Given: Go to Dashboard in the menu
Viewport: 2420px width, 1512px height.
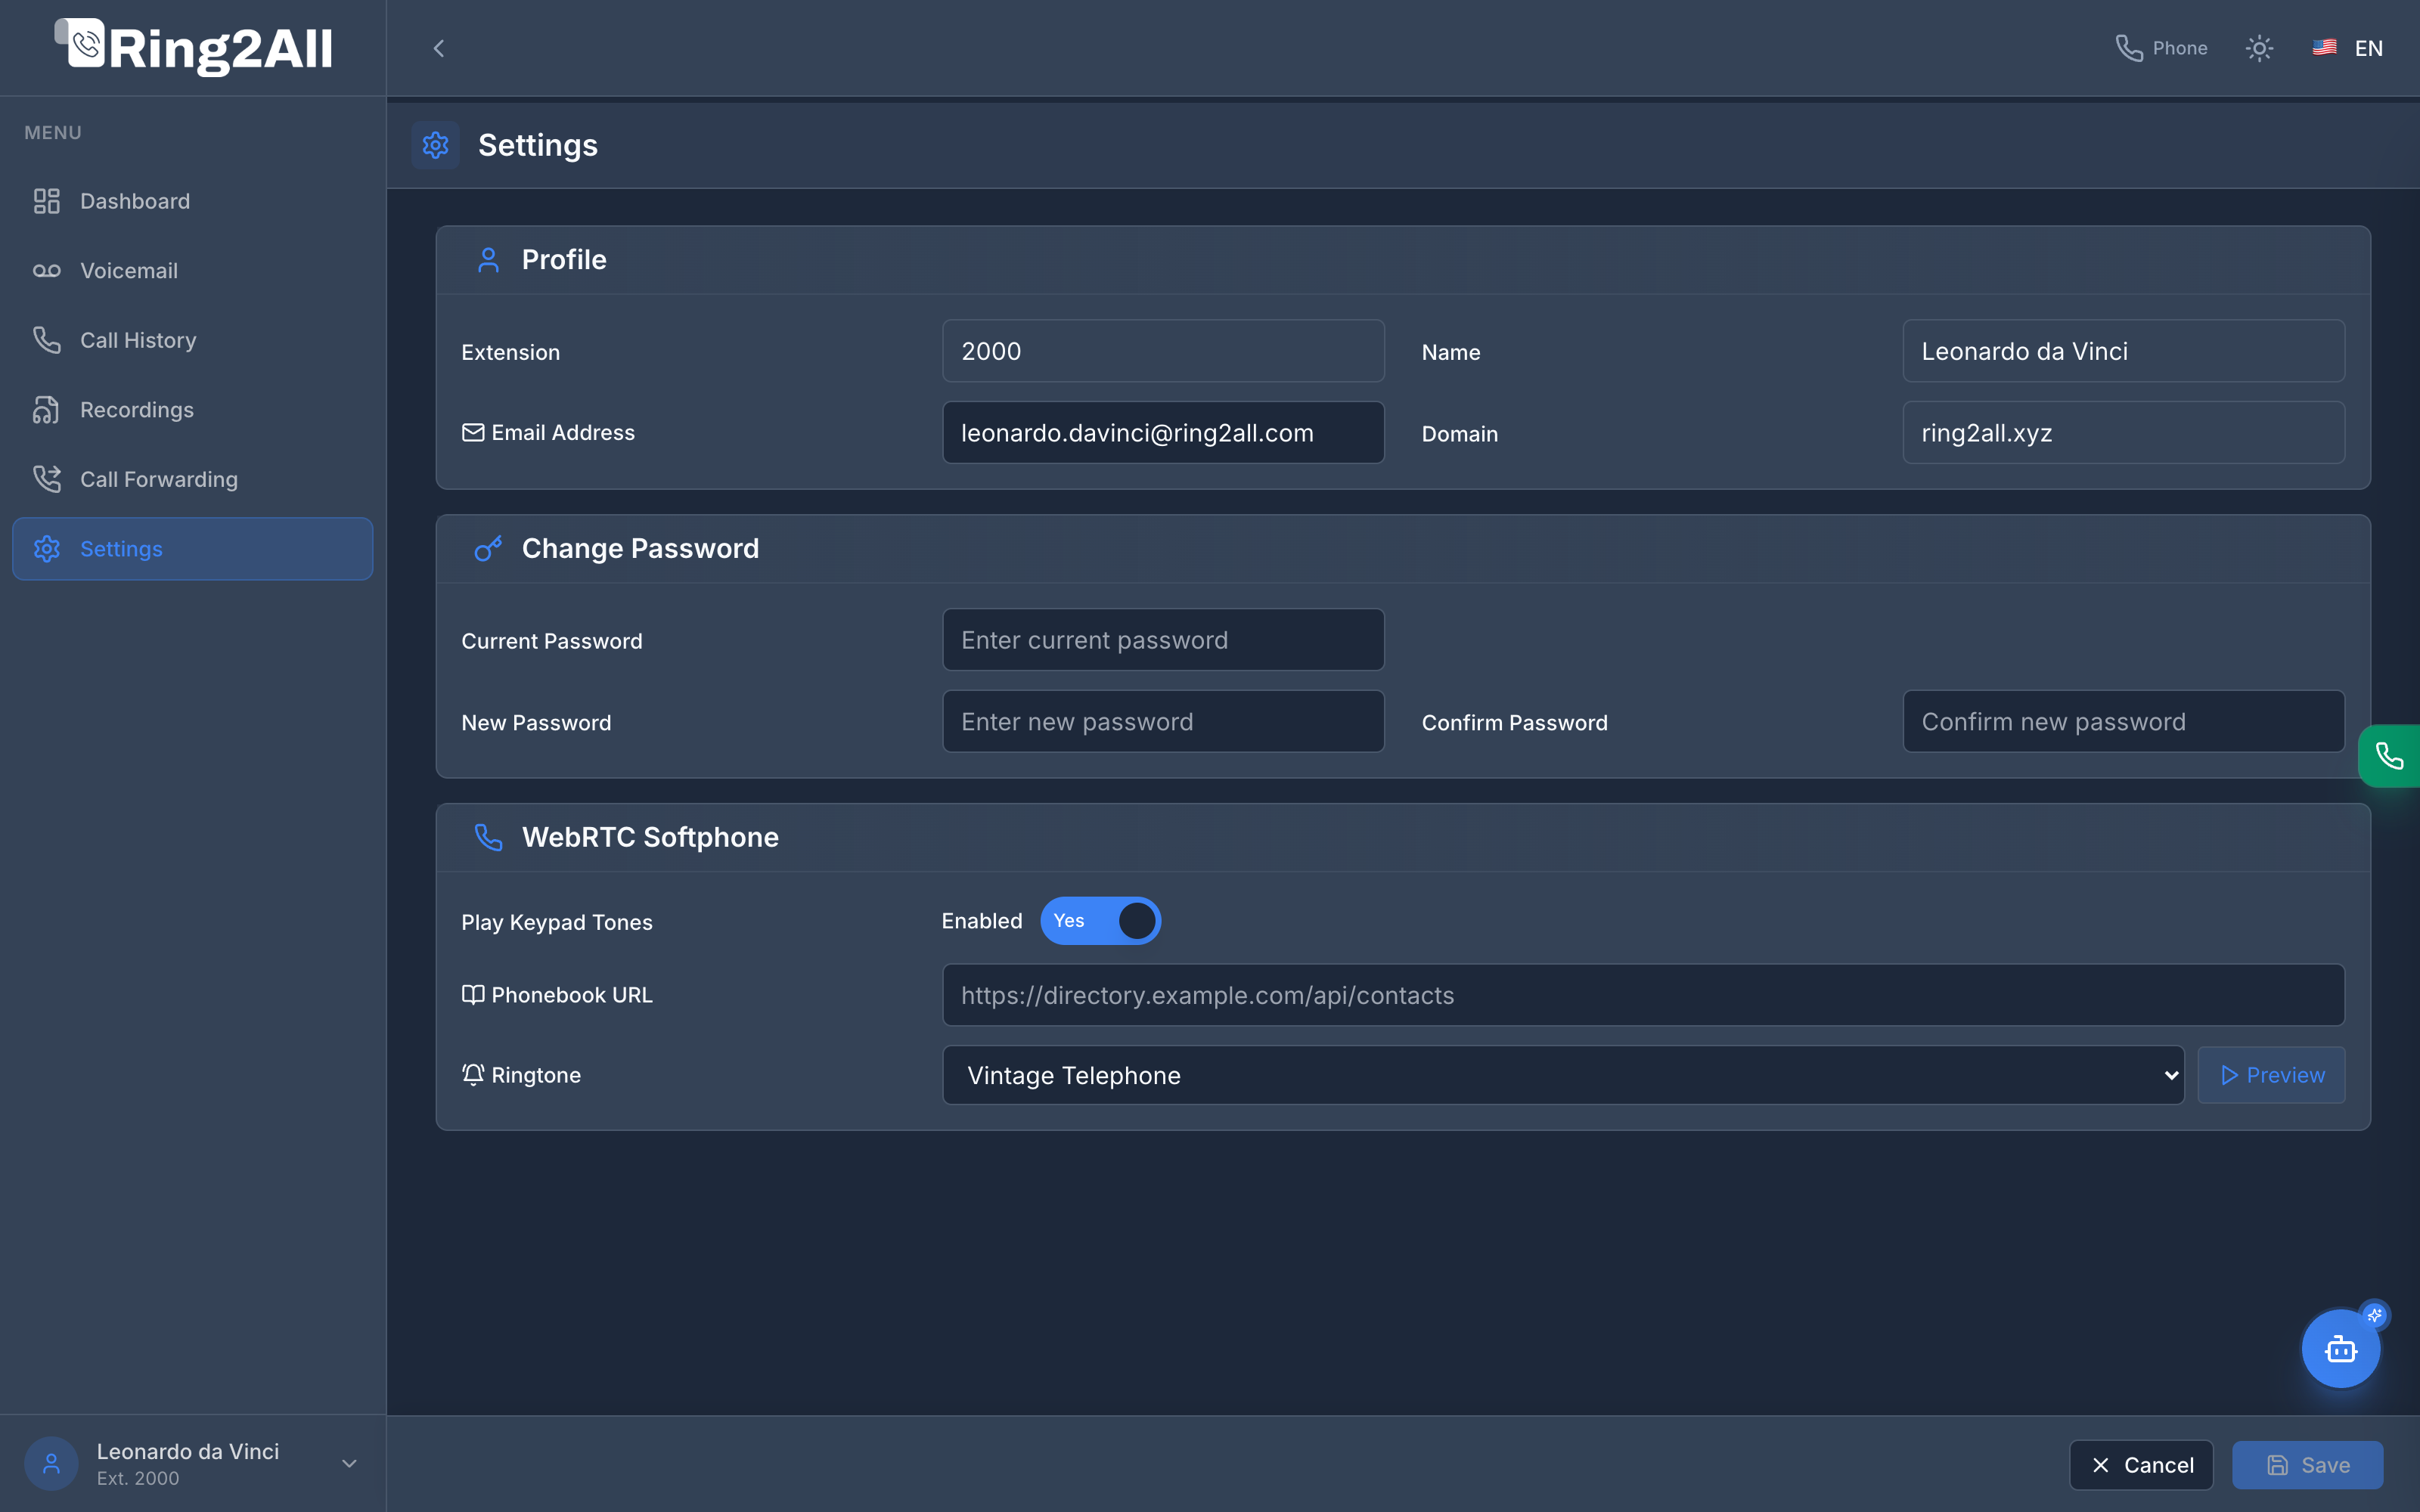Looking at the screenshot, I should [192, 201].
